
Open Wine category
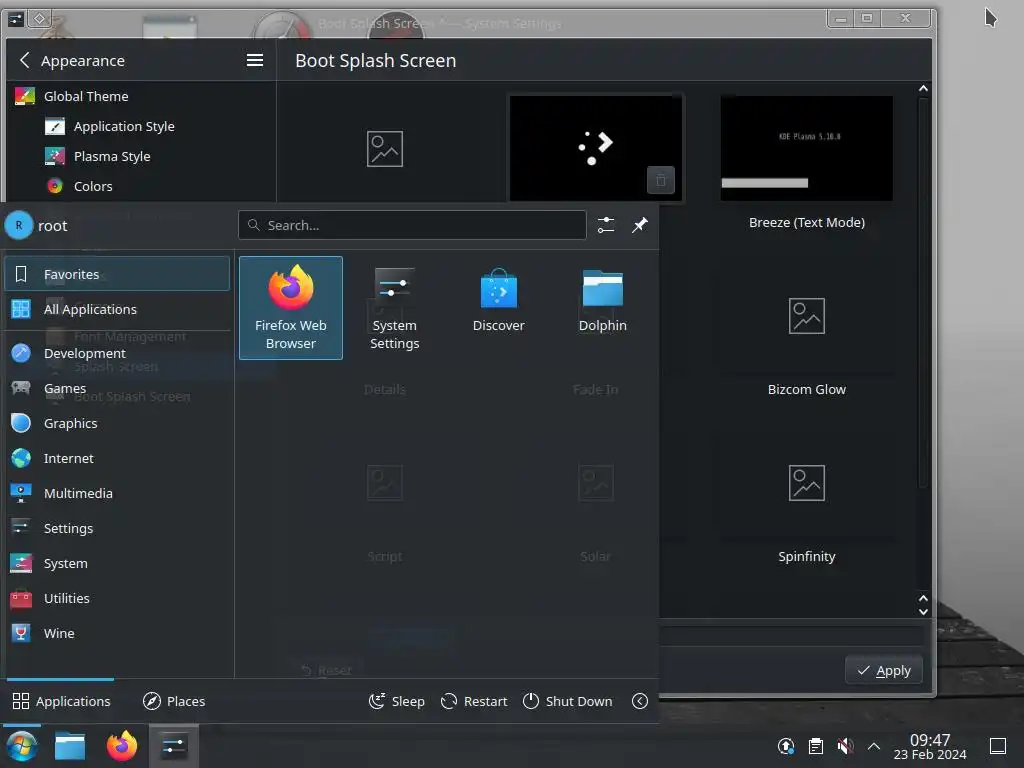coord(117,633)
